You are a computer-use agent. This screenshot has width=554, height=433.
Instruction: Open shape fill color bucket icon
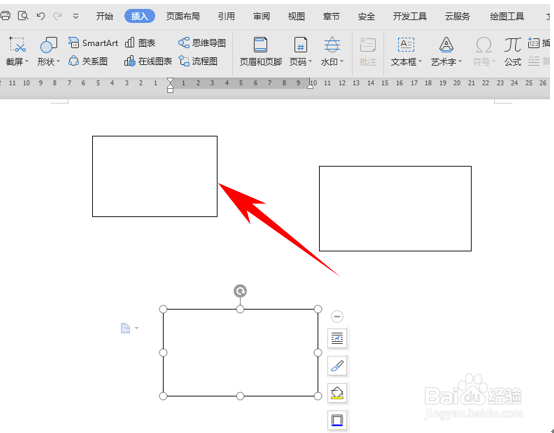tap(337, 393)
